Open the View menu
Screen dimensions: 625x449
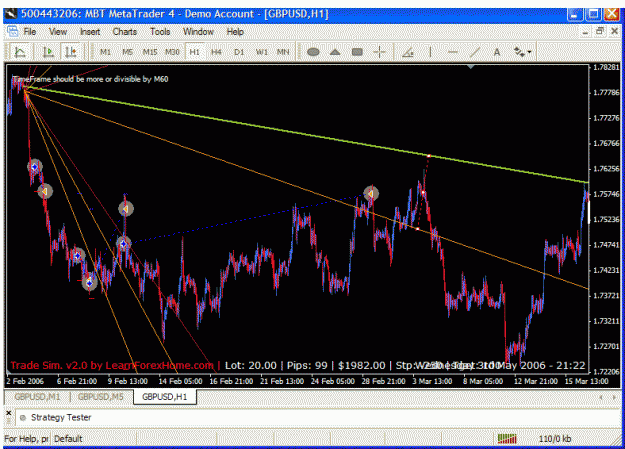(x=58, y=32)
